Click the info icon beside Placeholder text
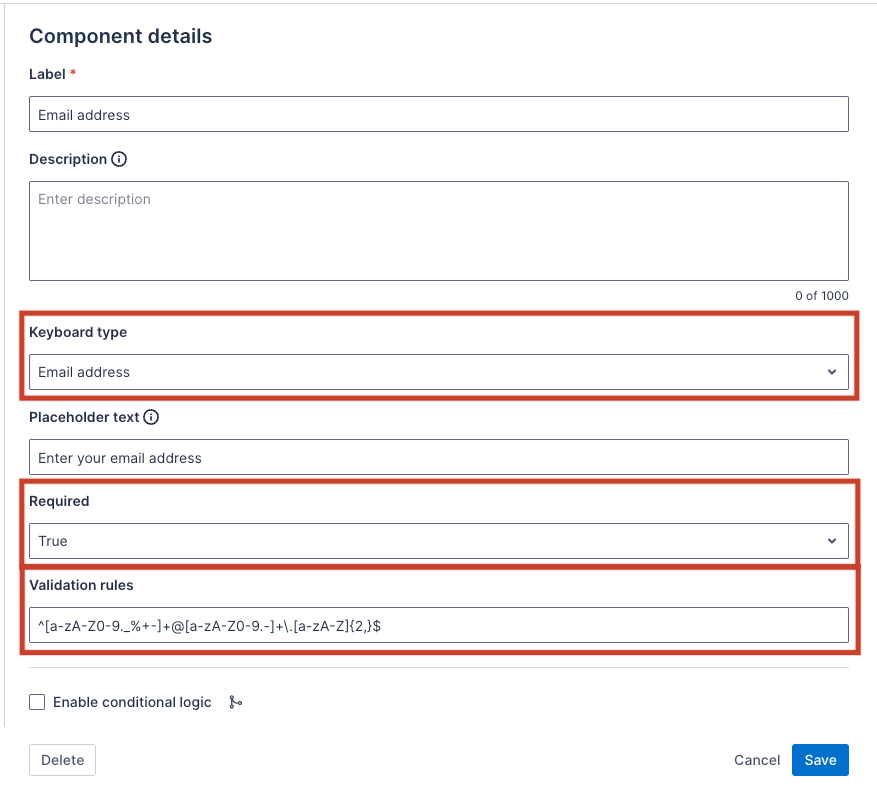 151,417
